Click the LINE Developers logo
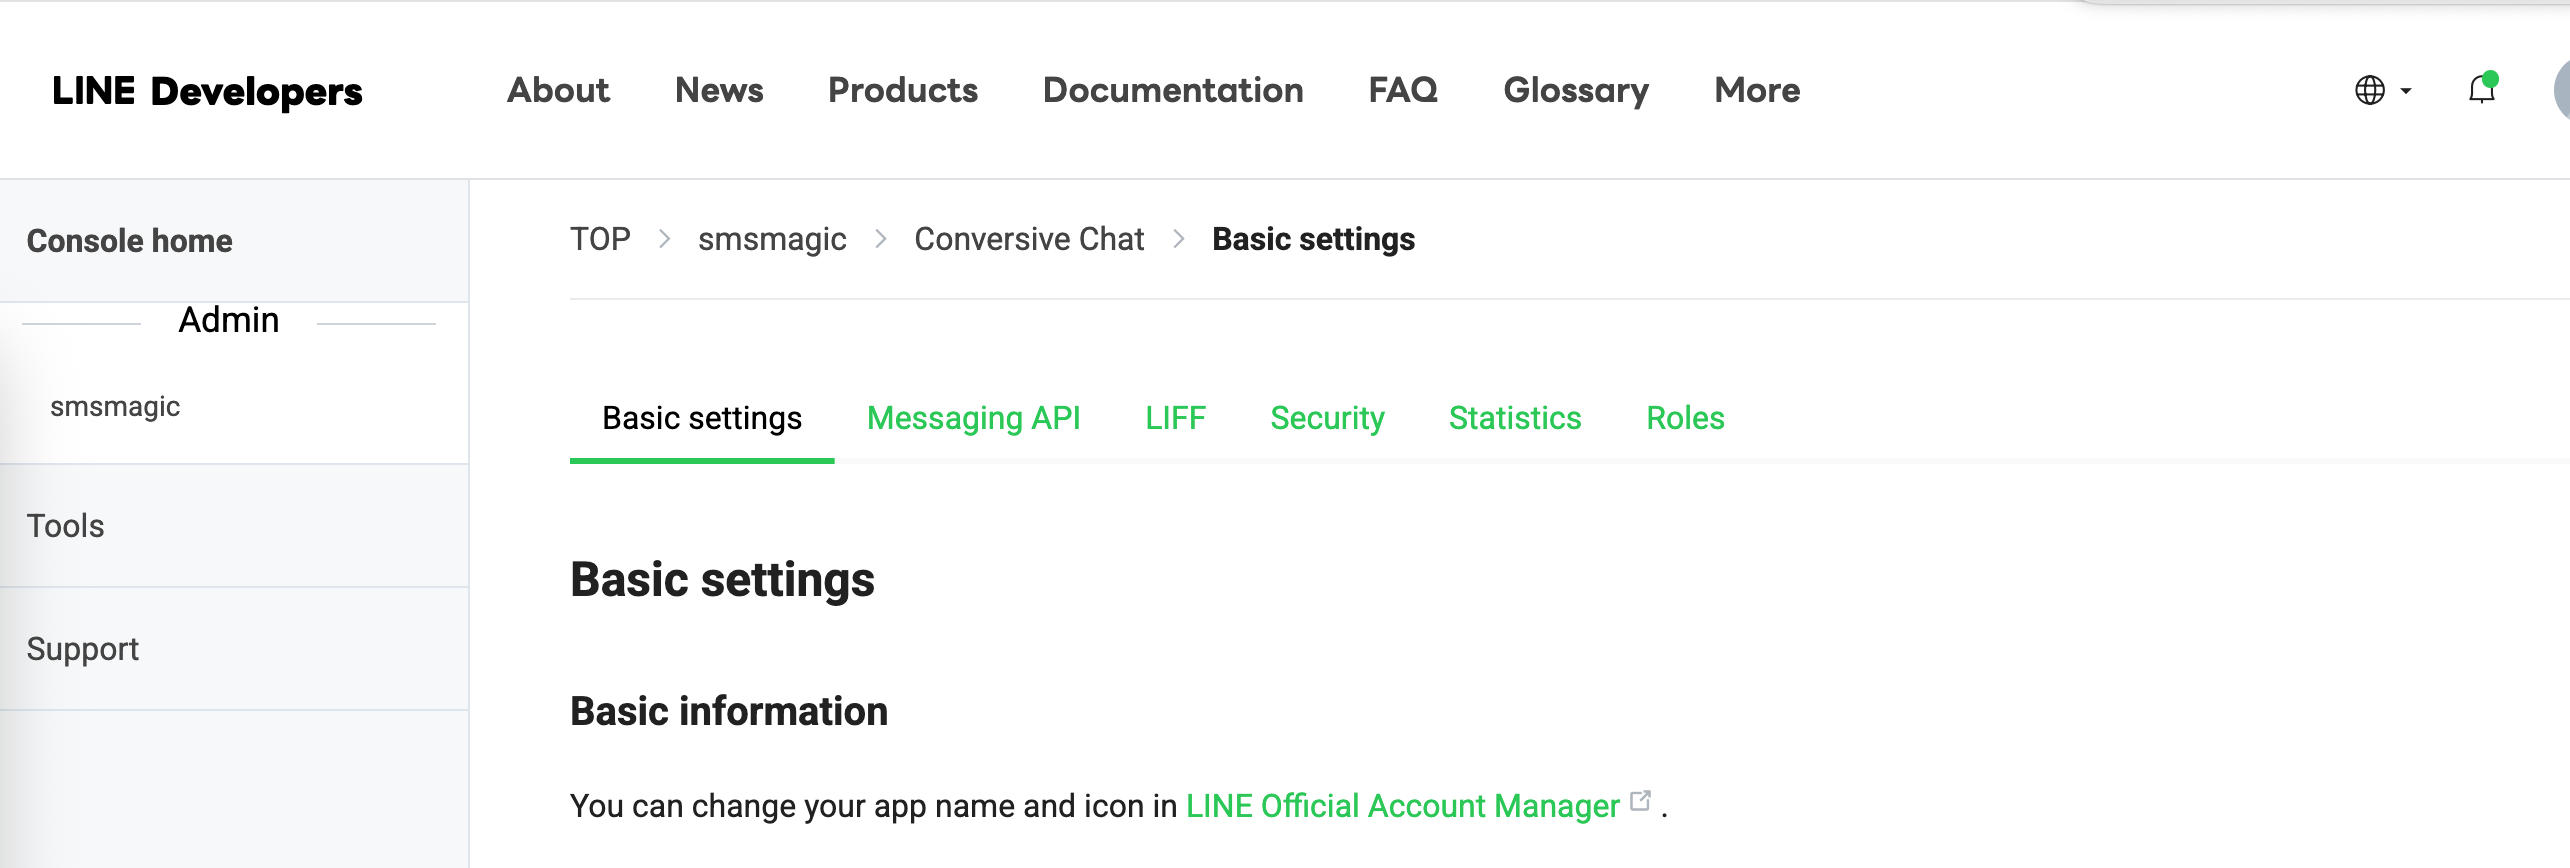Screen dimensions: 2570x868 click(207, 91)
